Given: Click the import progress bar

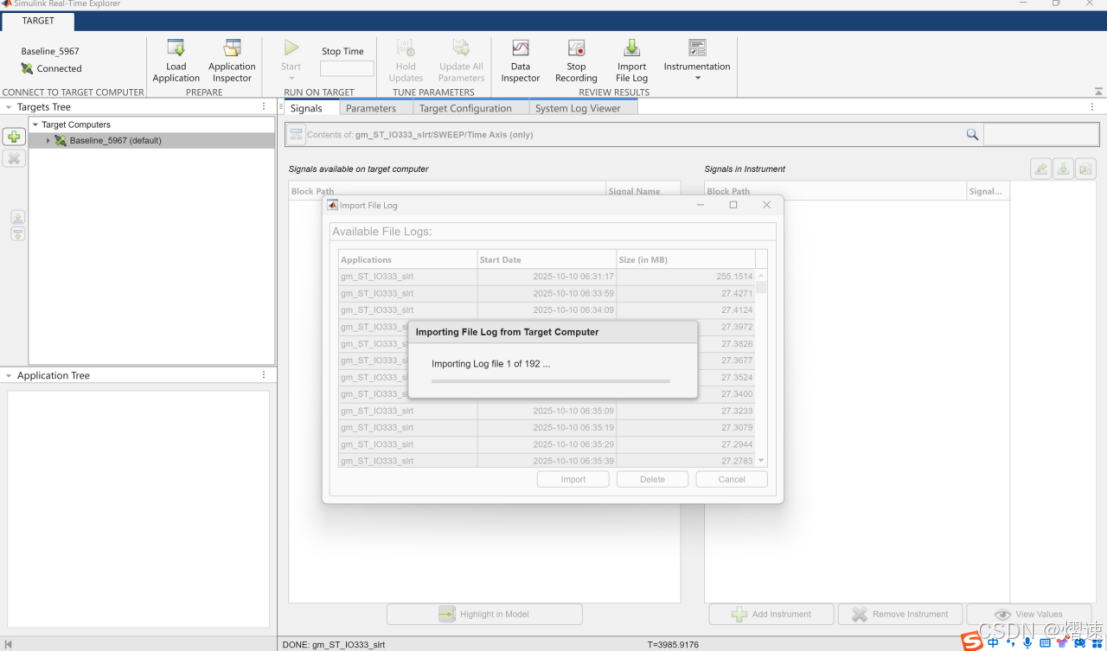Looking at the screenshot, I should pyautogui.click(x=550, y=381).
